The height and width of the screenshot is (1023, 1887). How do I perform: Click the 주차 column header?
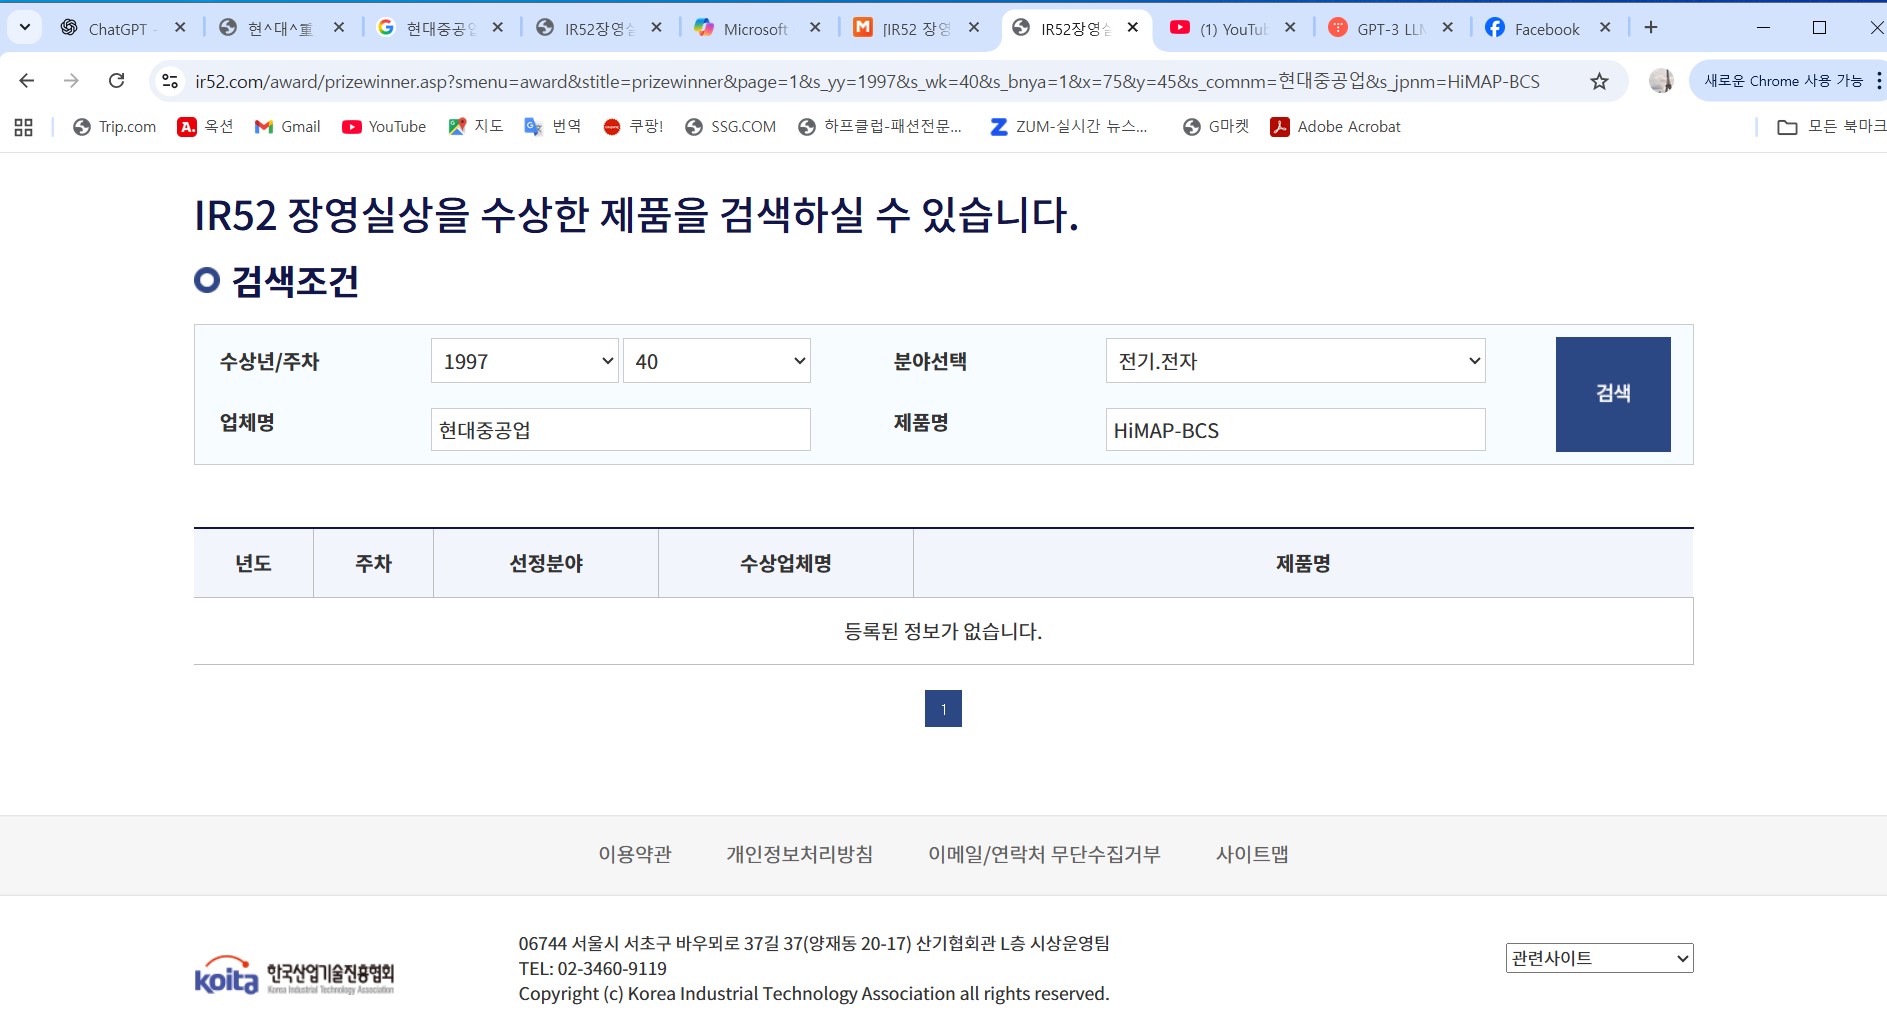373,564
